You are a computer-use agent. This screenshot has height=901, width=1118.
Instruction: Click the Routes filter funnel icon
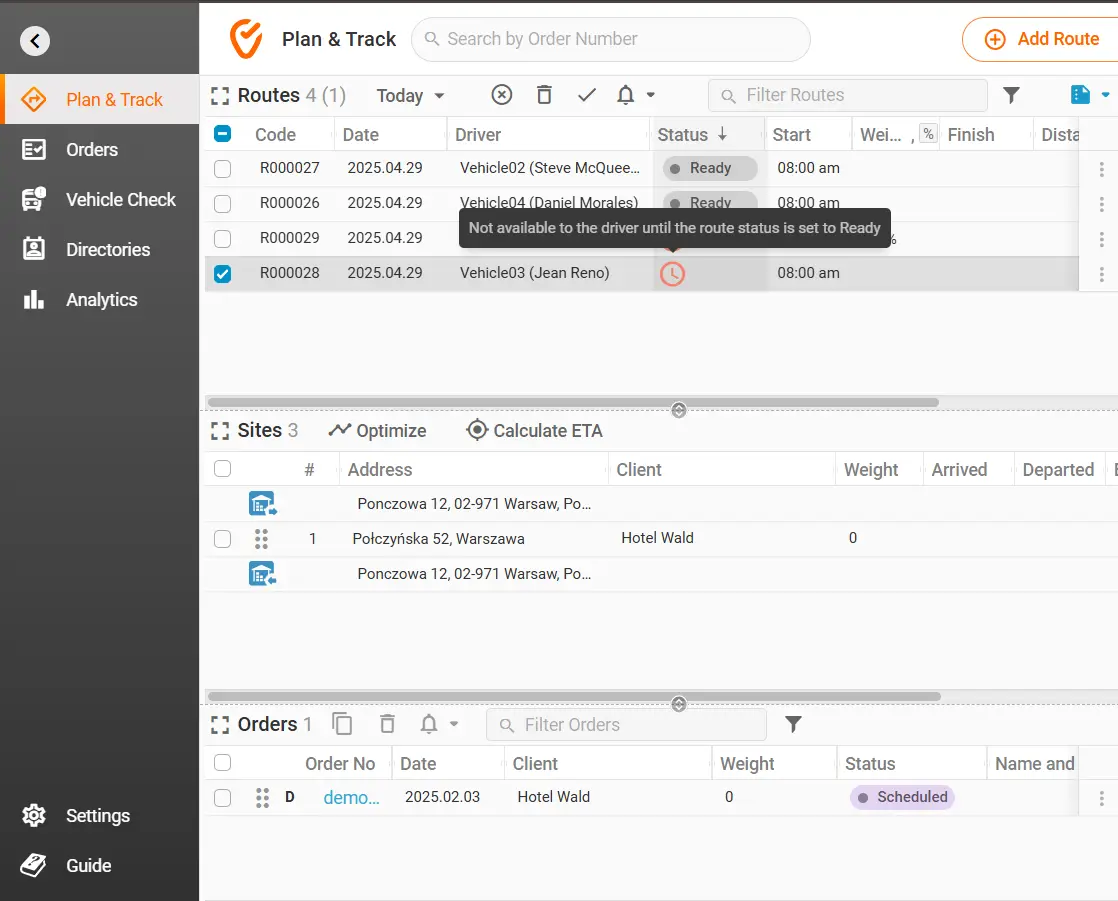(x=1011, y=95)
